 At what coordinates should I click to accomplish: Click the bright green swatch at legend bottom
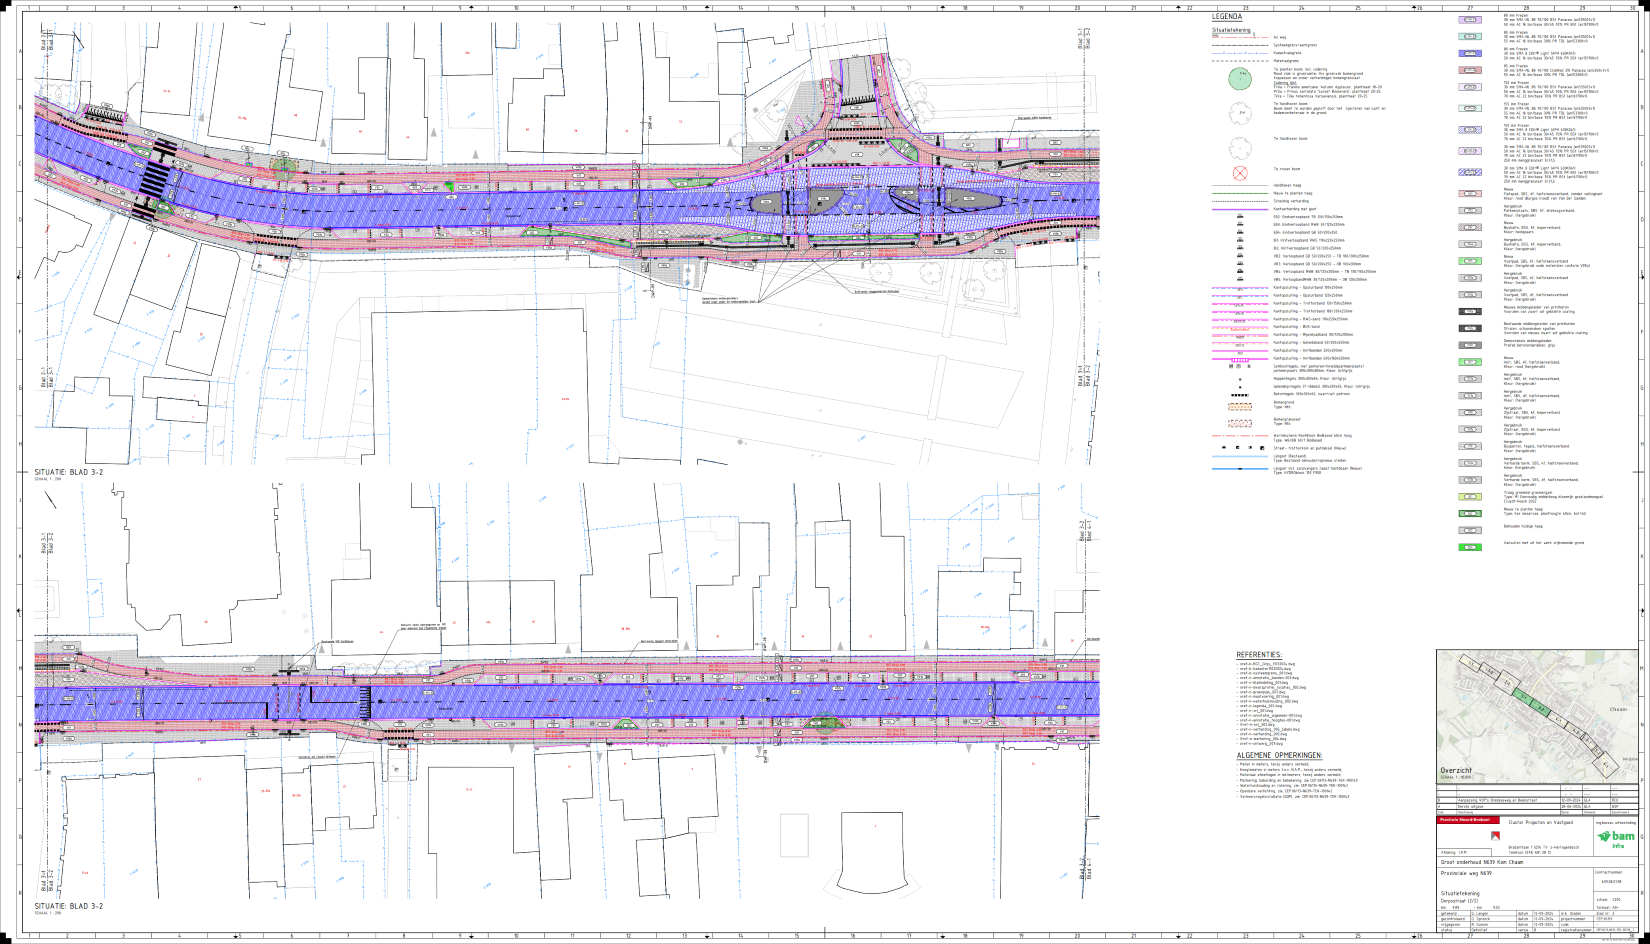(1470, 547)
